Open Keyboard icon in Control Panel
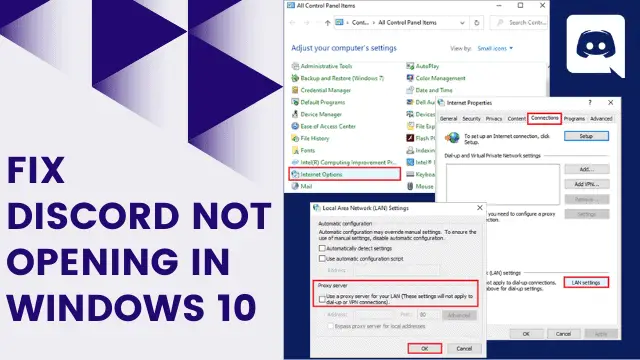The image size is (640, 360). pos(410,174)
